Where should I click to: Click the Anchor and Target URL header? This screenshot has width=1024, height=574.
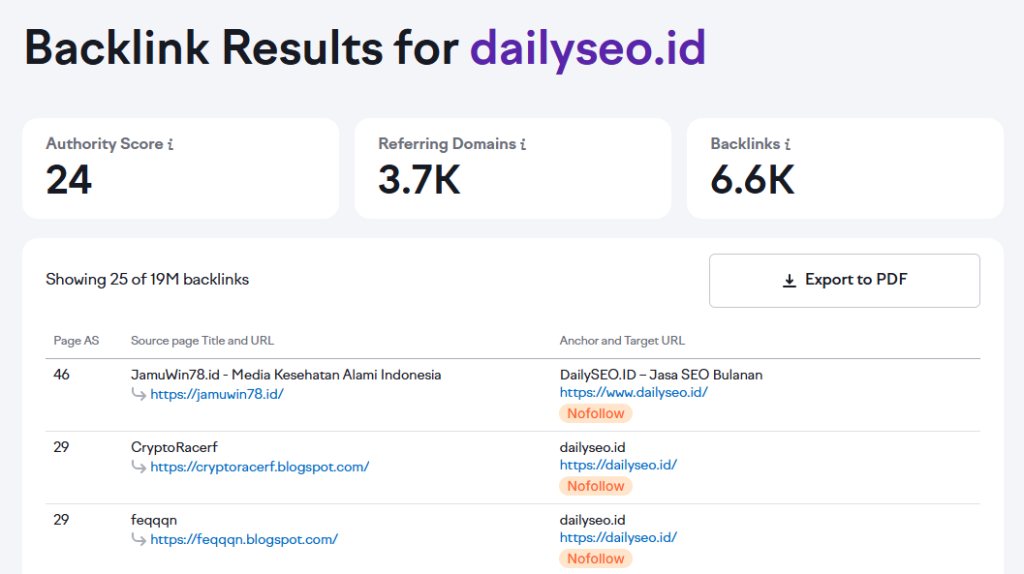(622, 341)
